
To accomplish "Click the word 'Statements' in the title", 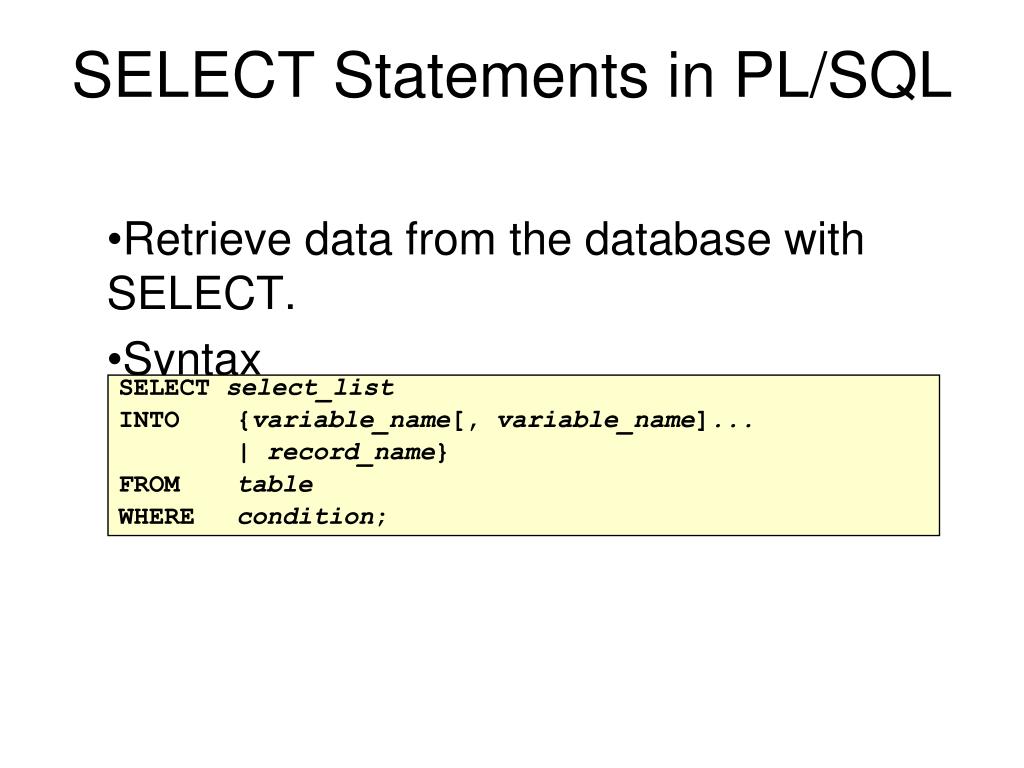I will [489, 76].
